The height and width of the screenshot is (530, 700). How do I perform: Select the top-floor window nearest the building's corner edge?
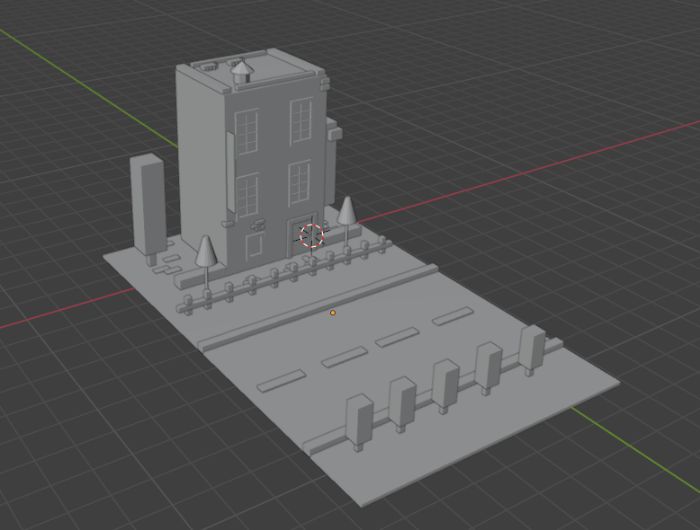click(x=246, y=132)
